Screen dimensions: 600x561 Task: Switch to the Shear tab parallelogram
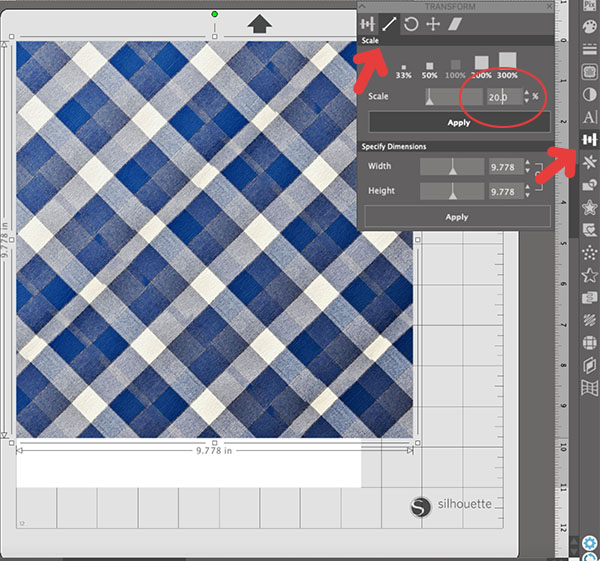click(x=455, y=24)
